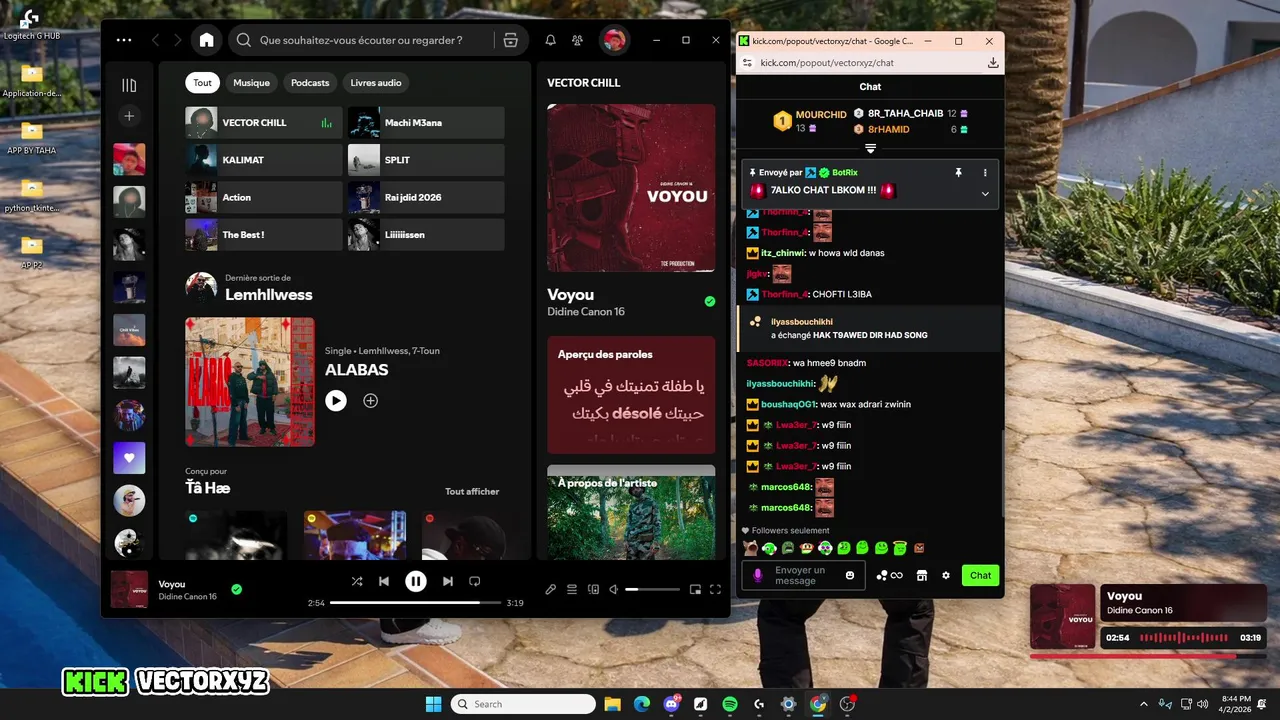Go back in Spotify navigation
Screen dimensions: 1280x720
pyautogui.click(x=156, y=40)
